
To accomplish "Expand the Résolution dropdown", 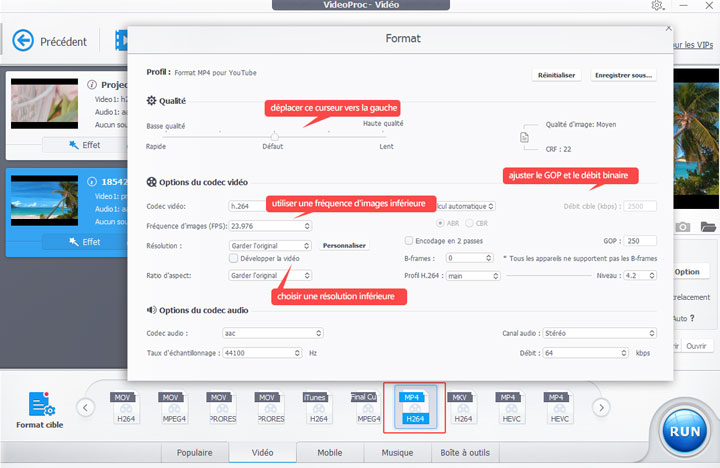I will pos(270,246).
